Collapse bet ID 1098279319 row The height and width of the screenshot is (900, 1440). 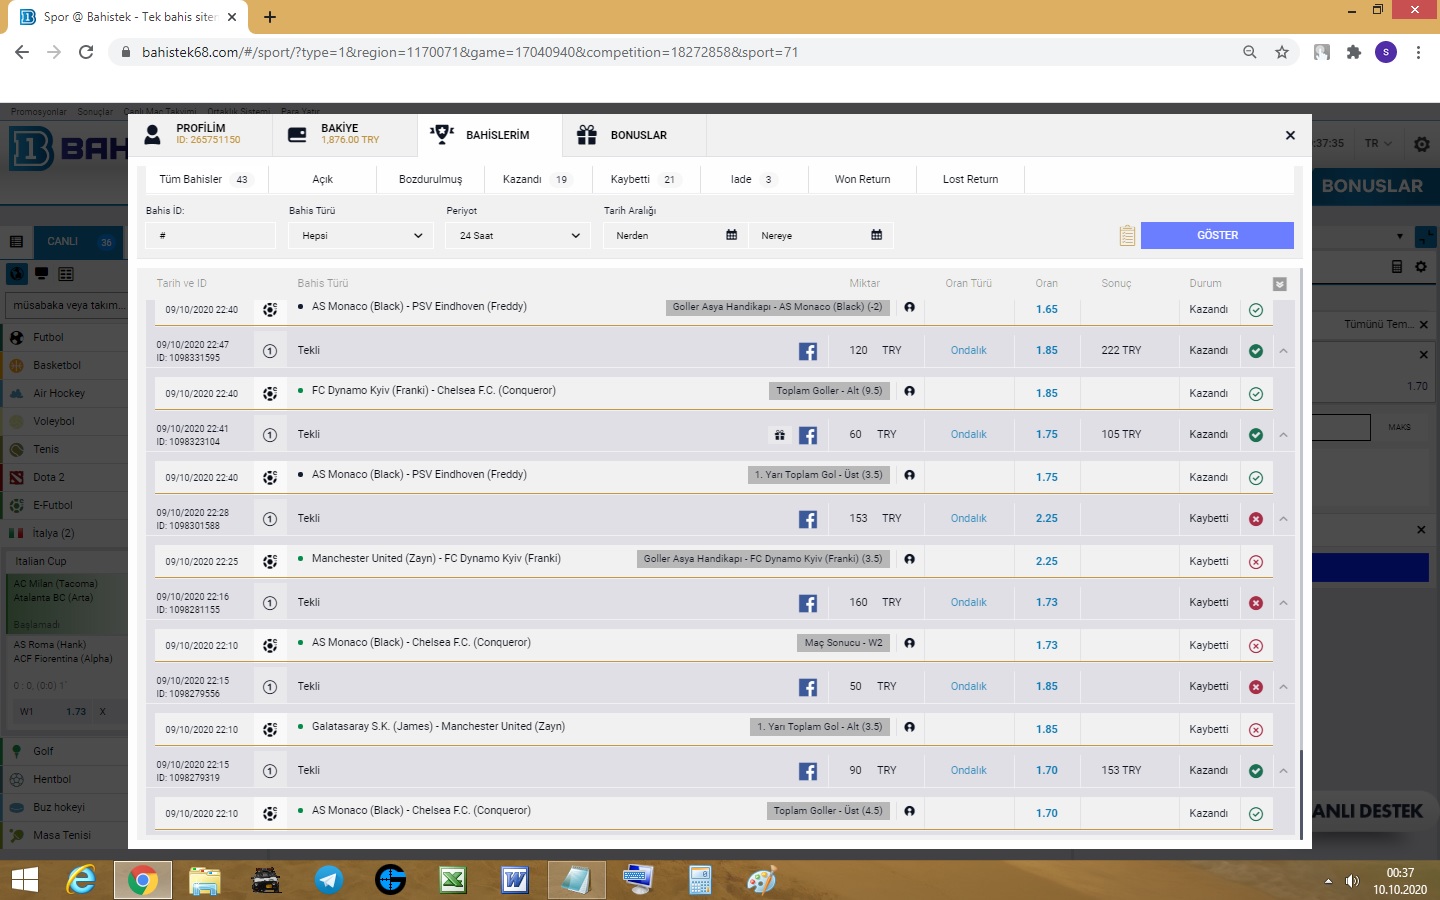[x=1283, y=771]
